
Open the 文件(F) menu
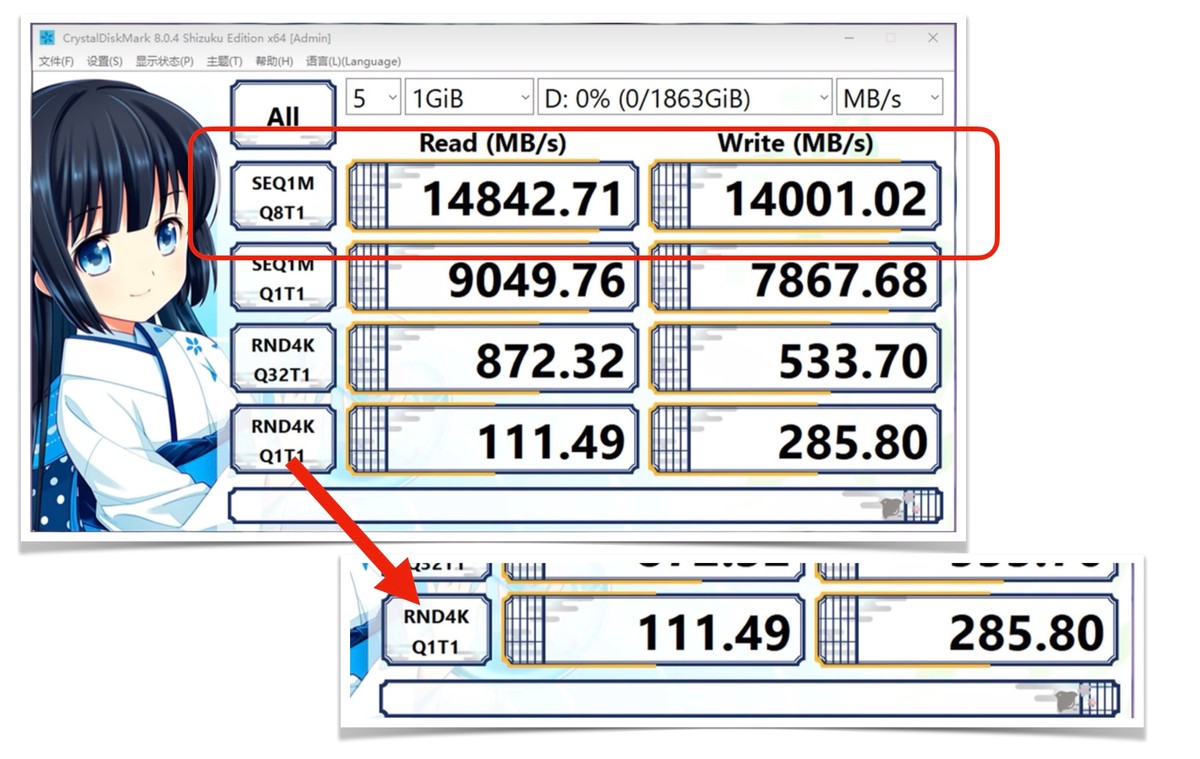56,61
